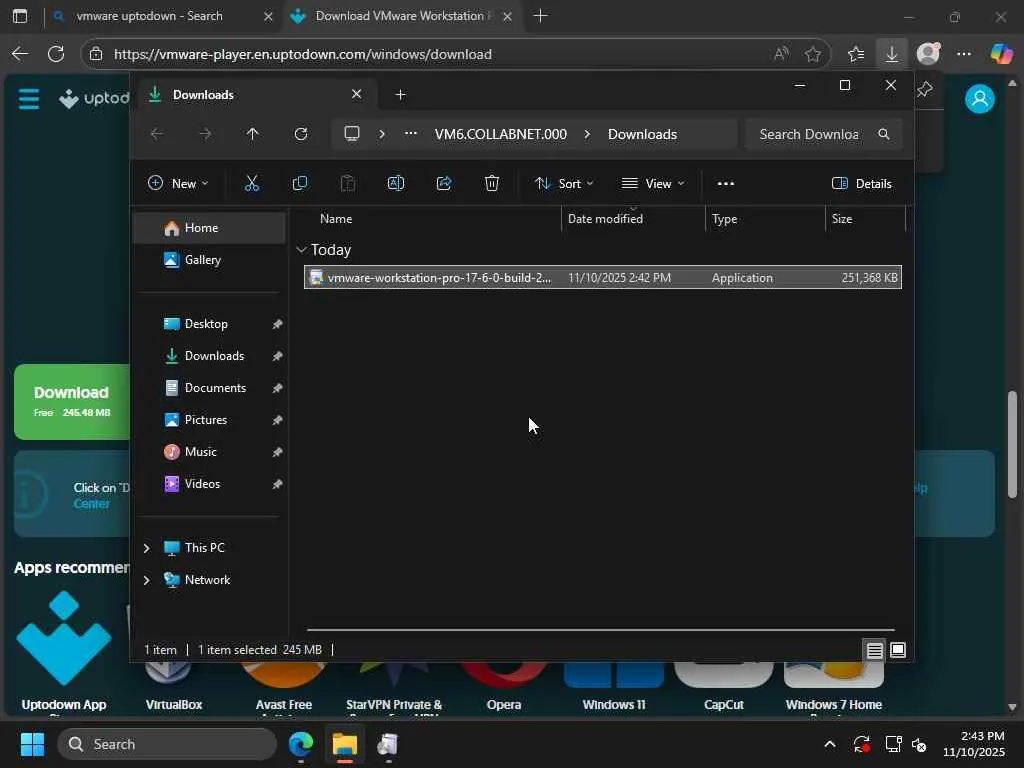1024x768 pixels.
Task: Cut the selected file with scissors icon
Action: pos(251,184)
